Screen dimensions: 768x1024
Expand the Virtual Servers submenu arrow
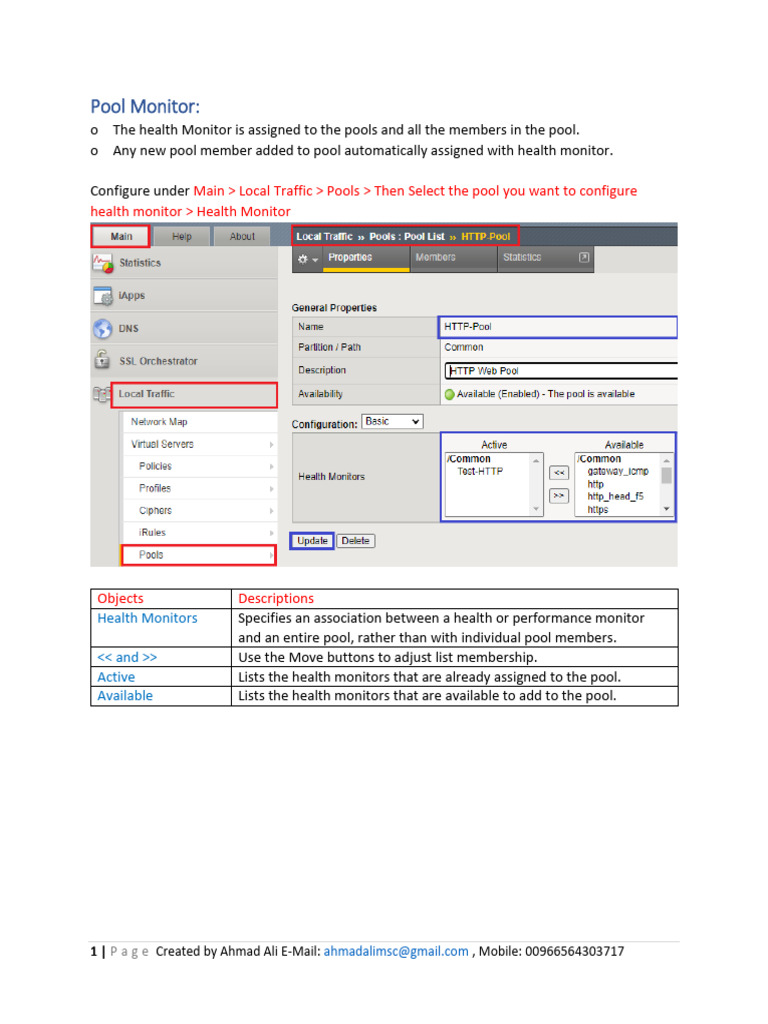click(271, 445)
